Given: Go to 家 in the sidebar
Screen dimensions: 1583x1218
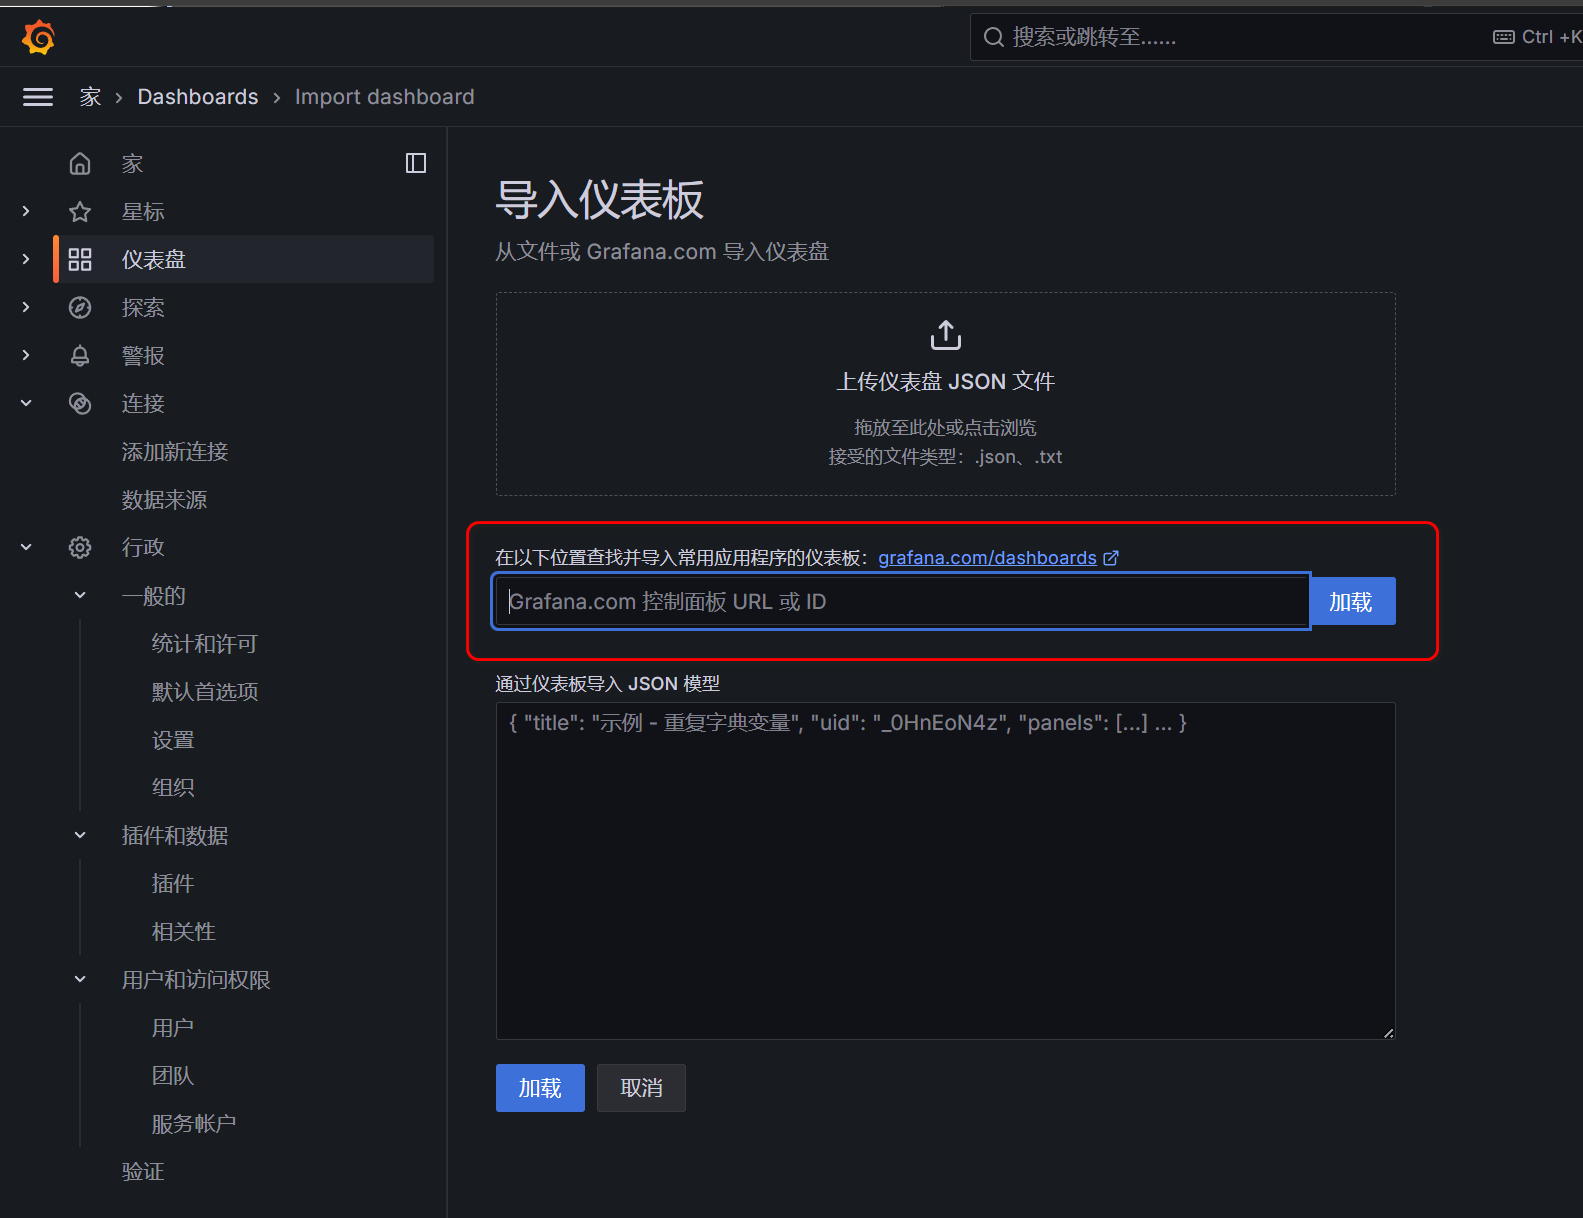Looking at the screenshot, I should coord(132,163).
